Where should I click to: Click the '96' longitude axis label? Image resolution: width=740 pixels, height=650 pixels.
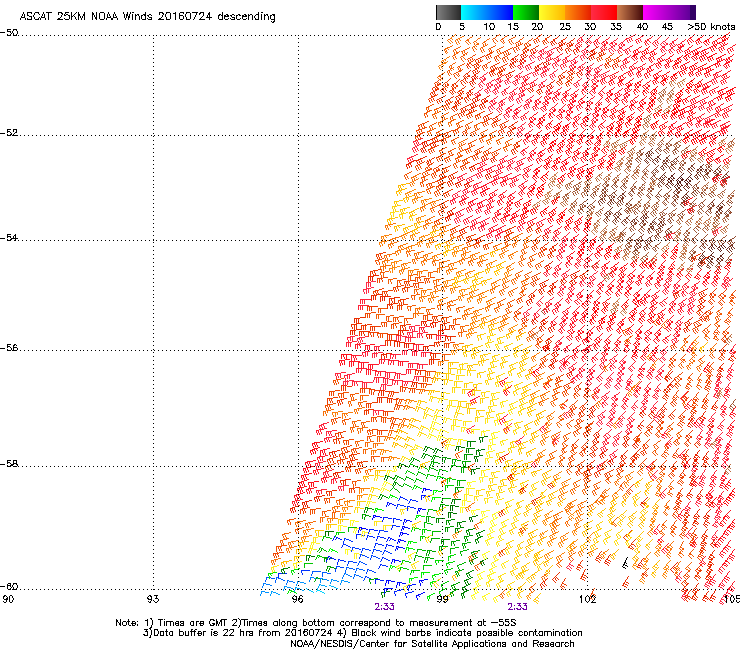pos(297,599)
